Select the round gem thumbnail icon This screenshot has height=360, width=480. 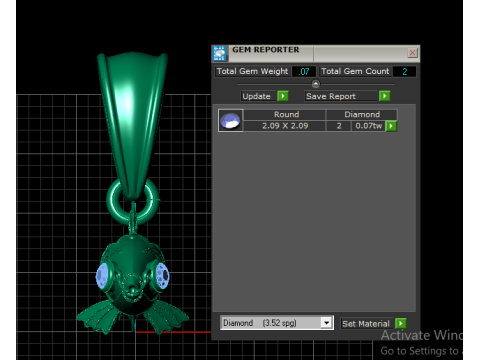point(231,120)
